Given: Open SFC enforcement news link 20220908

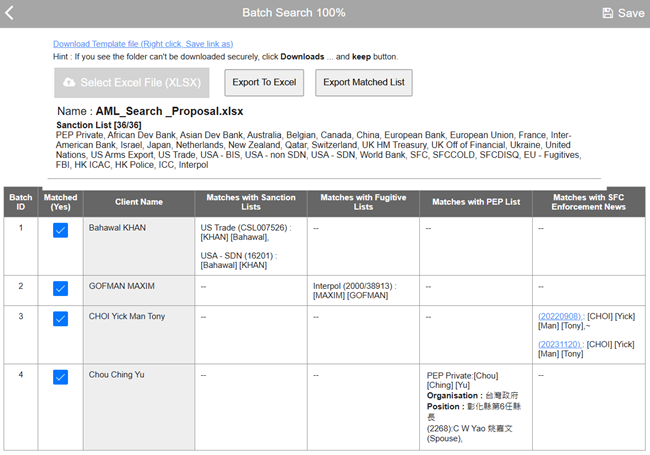Looking at the screenshot, I should point(559,317).
